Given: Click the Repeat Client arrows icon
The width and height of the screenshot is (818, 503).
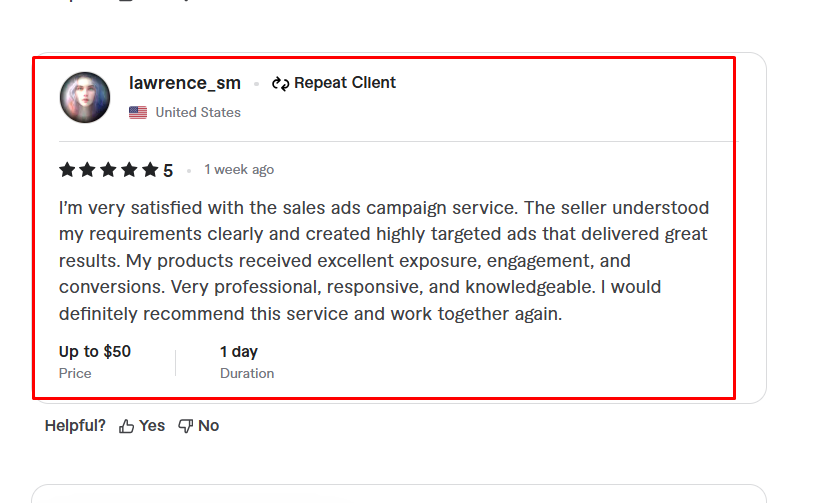Looking at the screenshot, I should point(280,84).
